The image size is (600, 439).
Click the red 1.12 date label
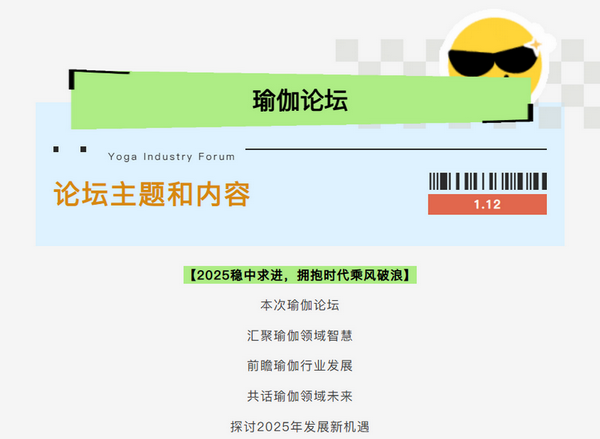[x=487, y=205]
